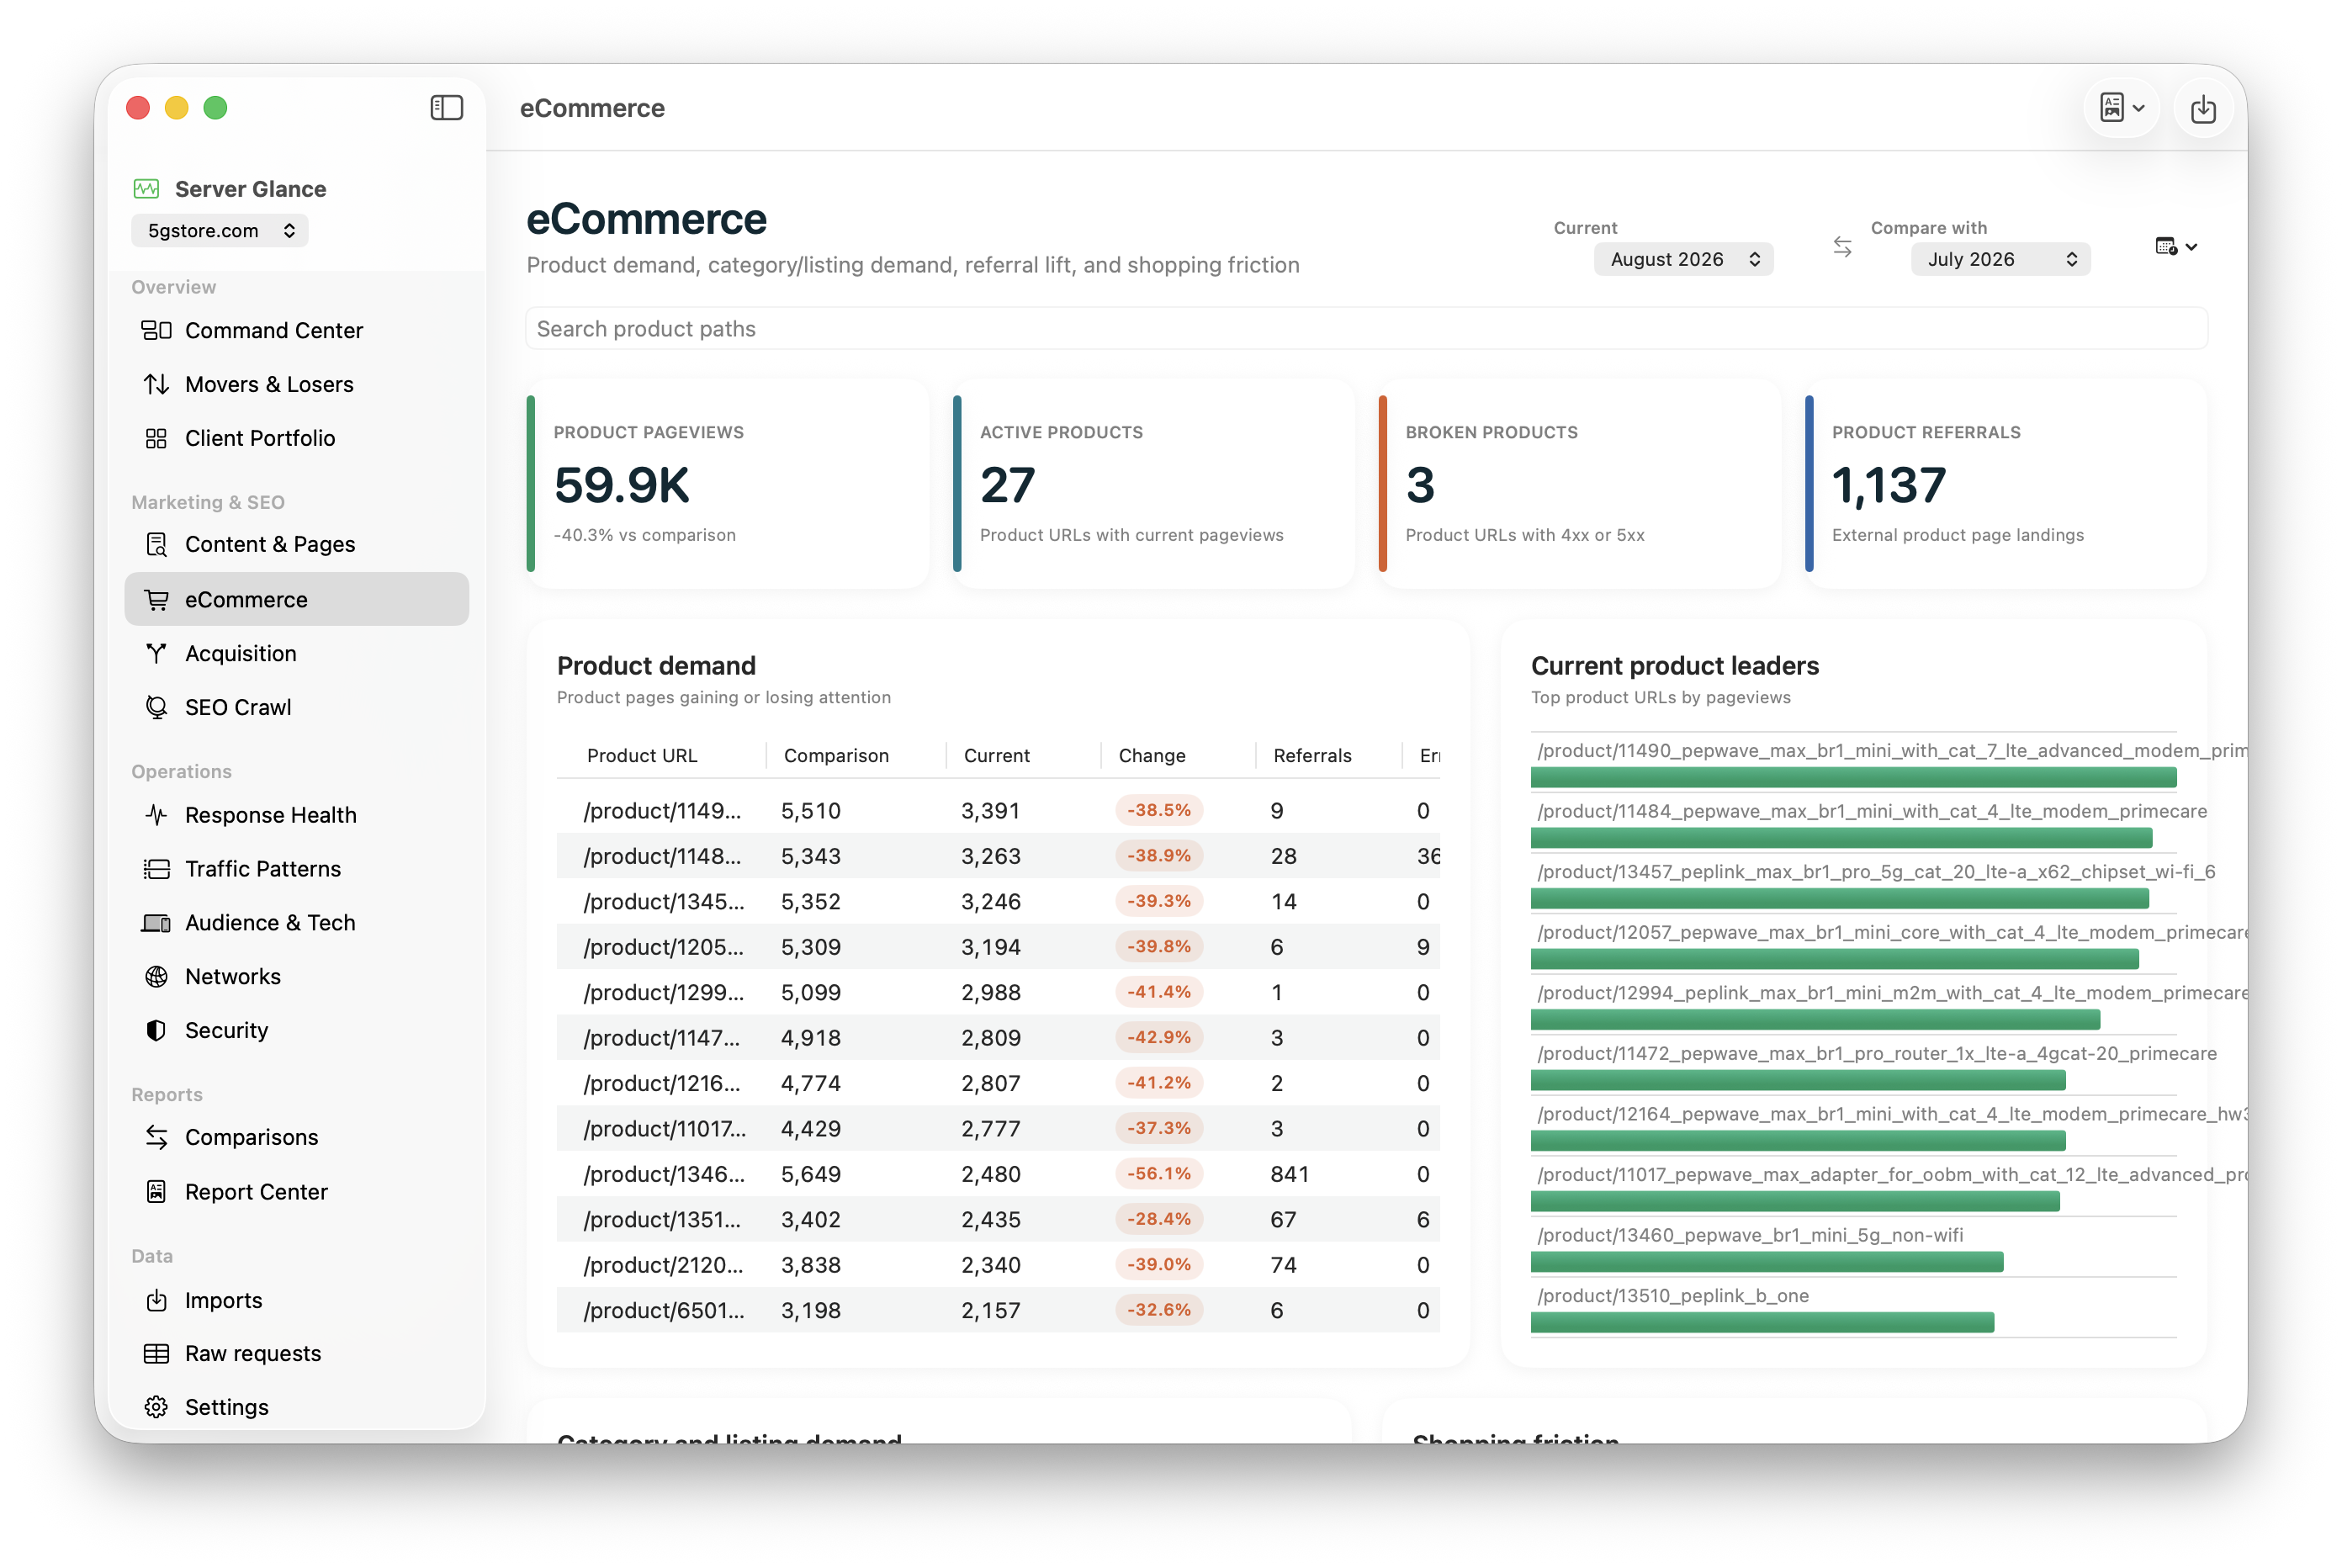2342x1568 pixels.
Task: Open the report export dropdown icon
Action: 2120,108
